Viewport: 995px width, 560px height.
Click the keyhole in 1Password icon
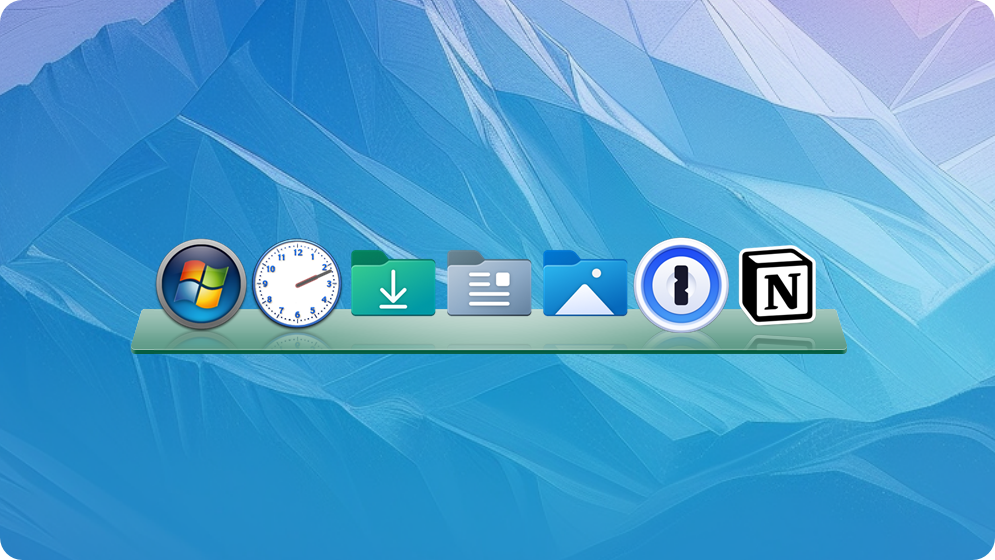pyautogui.click(x=681, y=285)
